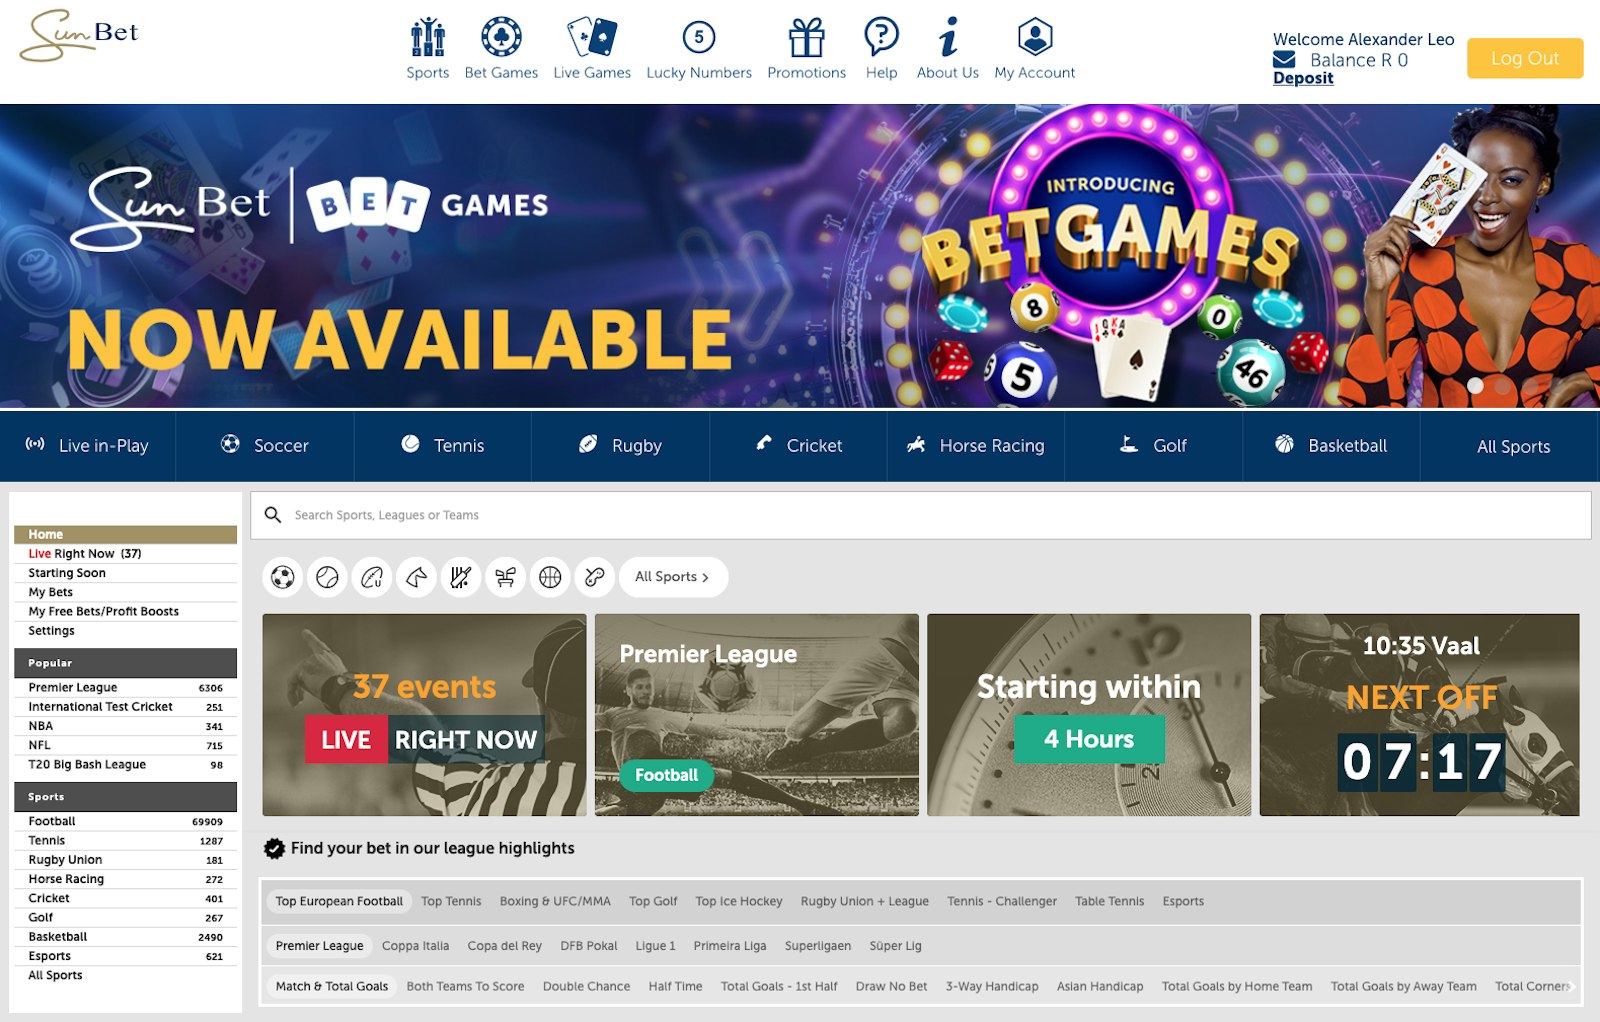
Task: Click the horse racing filter icon
Action: (x=417, y=577)
